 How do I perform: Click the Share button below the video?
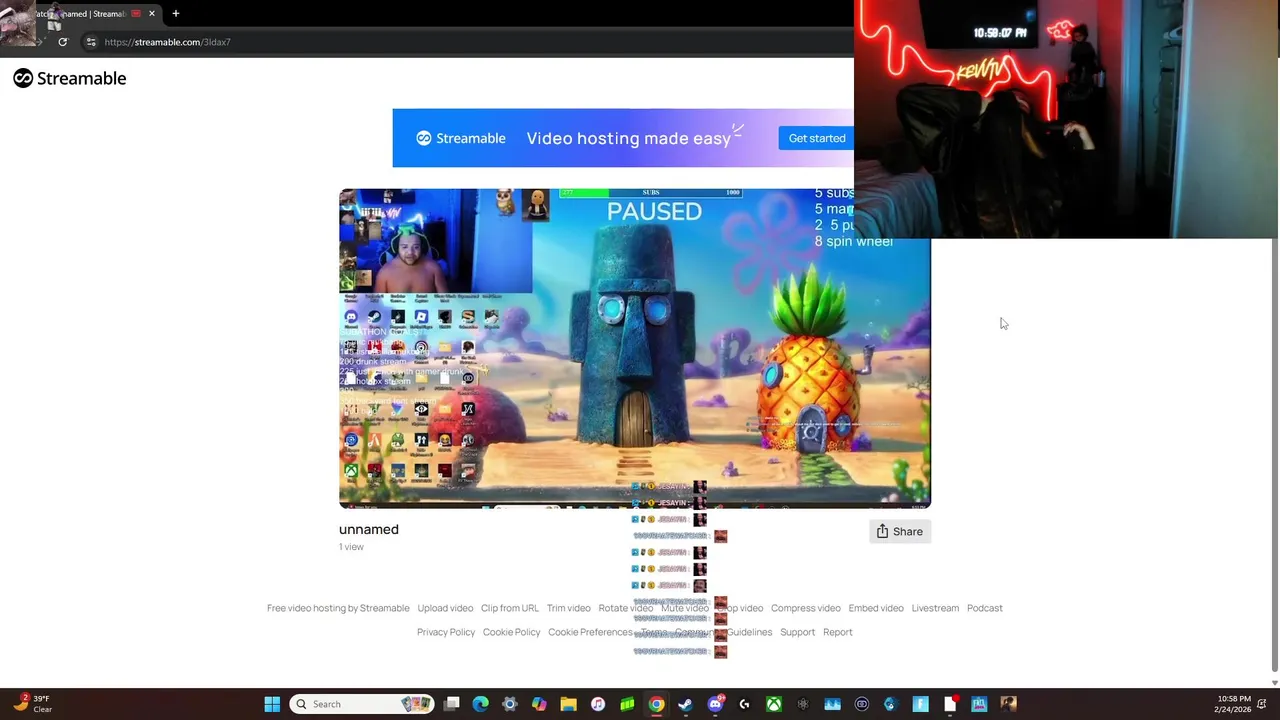click(x=899, y=532)
